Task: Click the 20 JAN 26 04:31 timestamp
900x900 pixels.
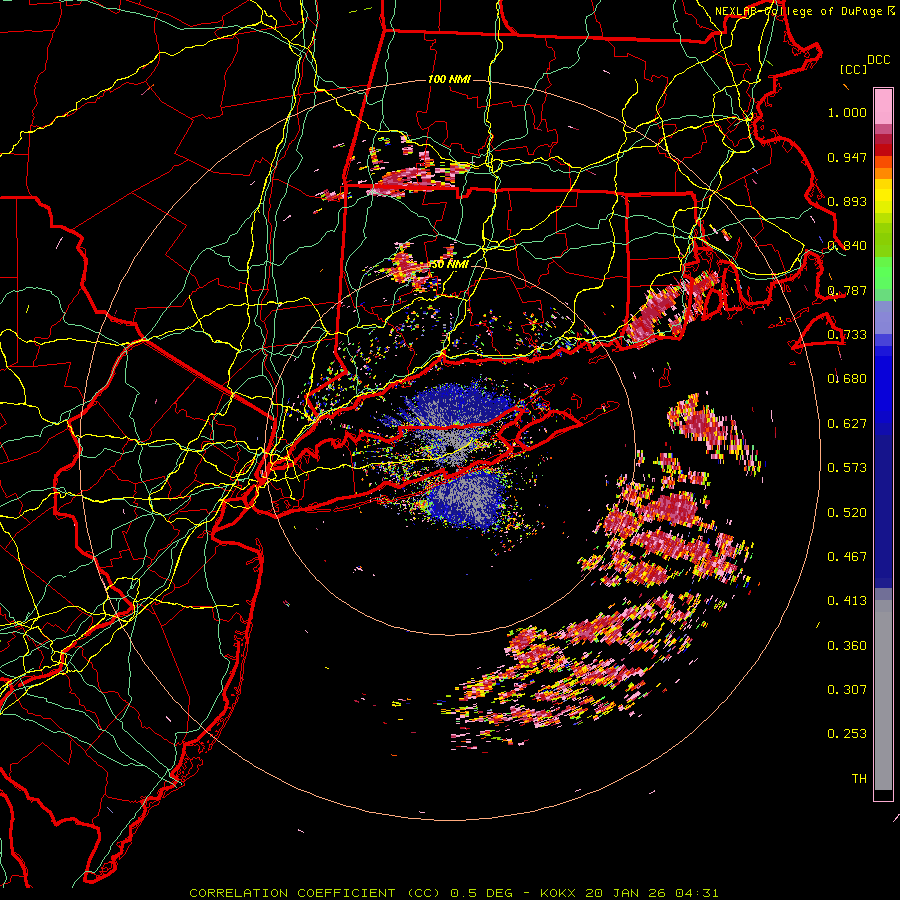Action: [x=651, y=893]
